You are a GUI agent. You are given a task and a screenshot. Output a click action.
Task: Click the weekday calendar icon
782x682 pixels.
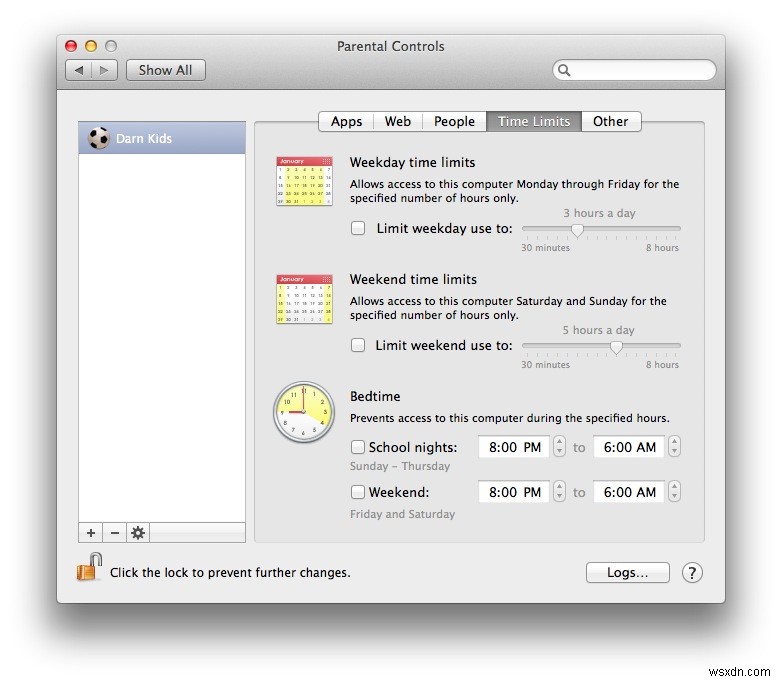coord(304,181)
